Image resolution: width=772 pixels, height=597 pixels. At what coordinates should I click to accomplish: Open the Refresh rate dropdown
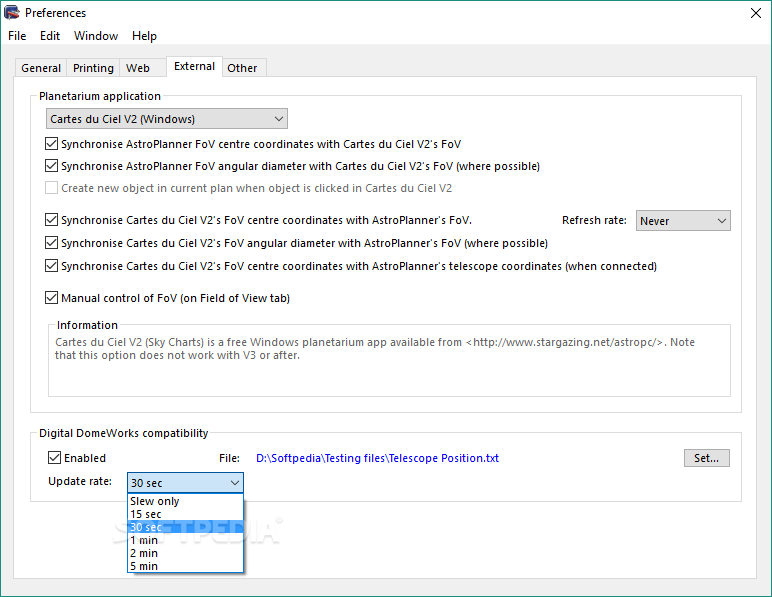point(683,221)
